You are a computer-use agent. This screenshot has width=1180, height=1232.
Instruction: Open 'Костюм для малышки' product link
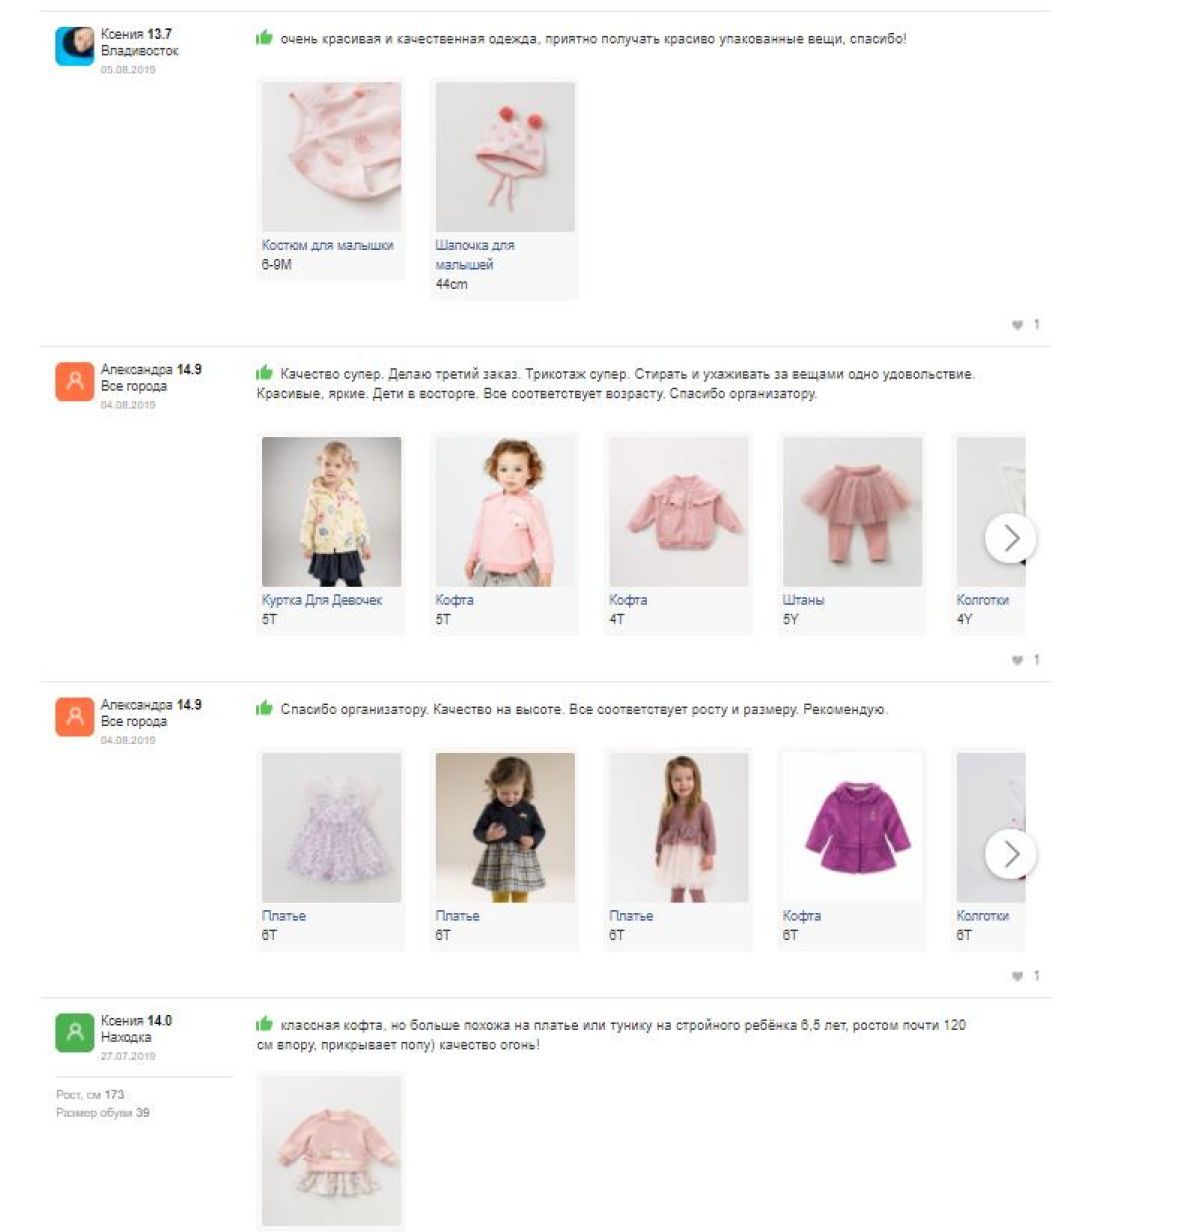tap(327, 245)
